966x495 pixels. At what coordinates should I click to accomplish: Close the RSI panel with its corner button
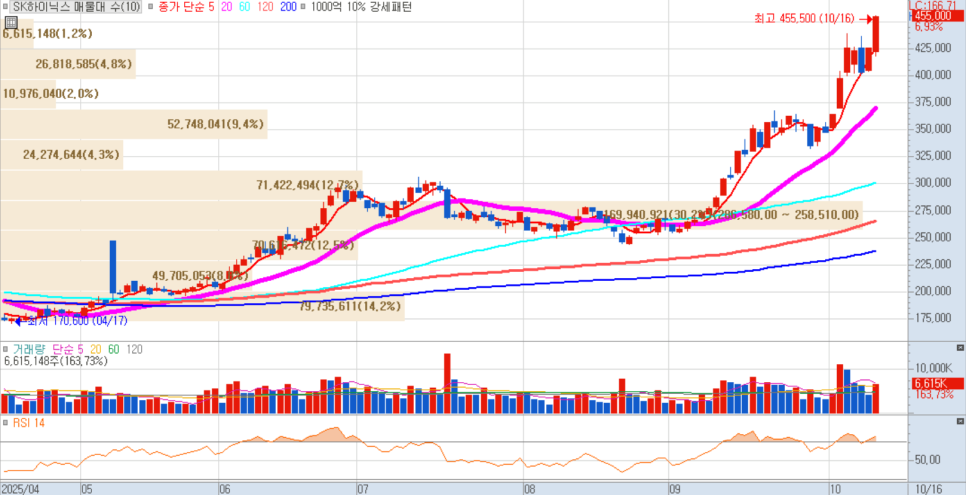pos(960,421)
